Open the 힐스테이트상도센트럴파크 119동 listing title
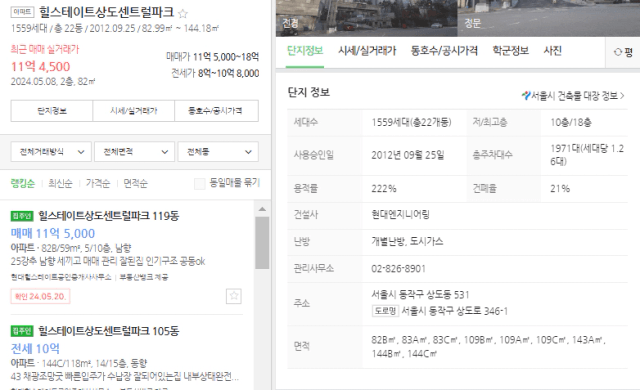The width and height of the screenshot is (640, 390). (109, 216)
